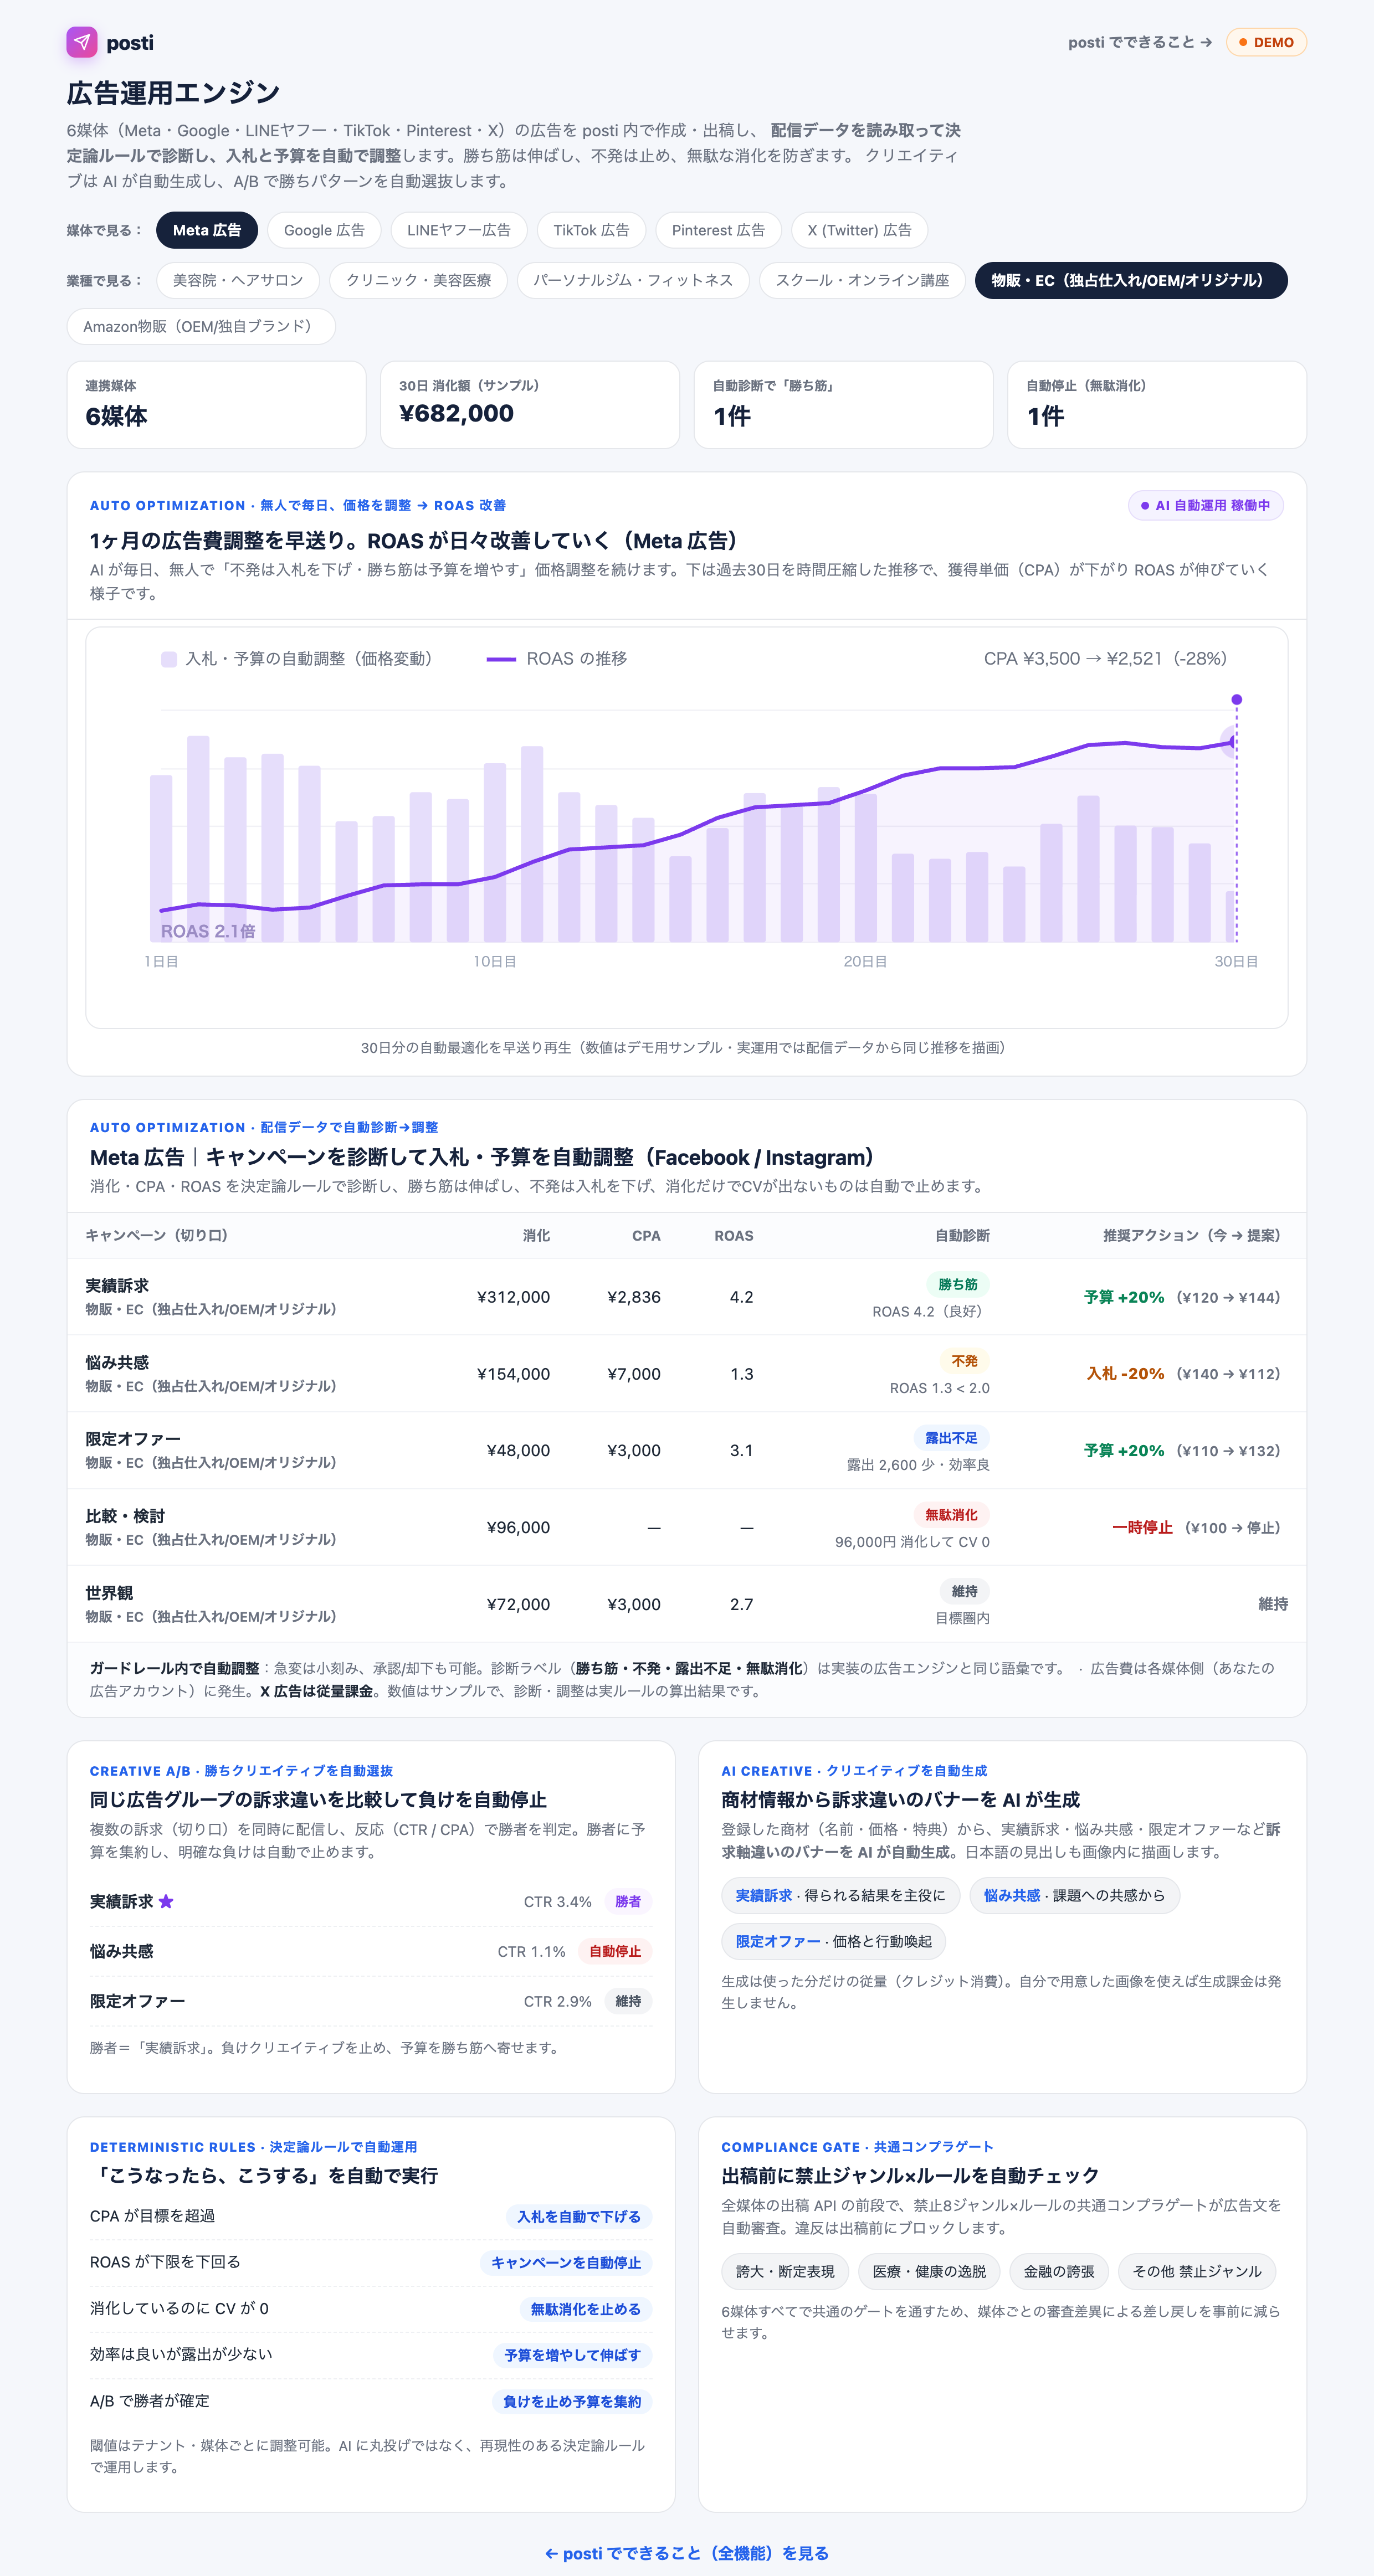
Task: Click the 限定オファー · 価格と行動喚起 chip
Action: (833, 1941)
